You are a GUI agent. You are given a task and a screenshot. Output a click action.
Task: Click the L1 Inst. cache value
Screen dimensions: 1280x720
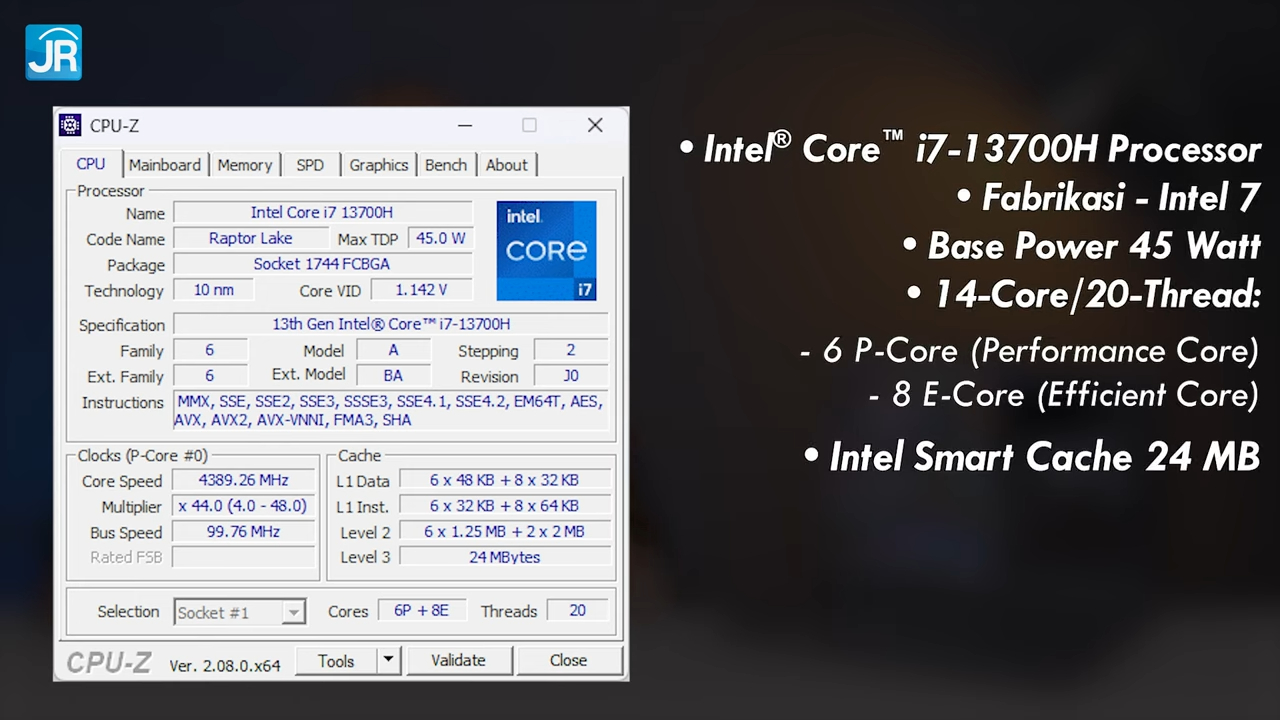tap(504, 506)
